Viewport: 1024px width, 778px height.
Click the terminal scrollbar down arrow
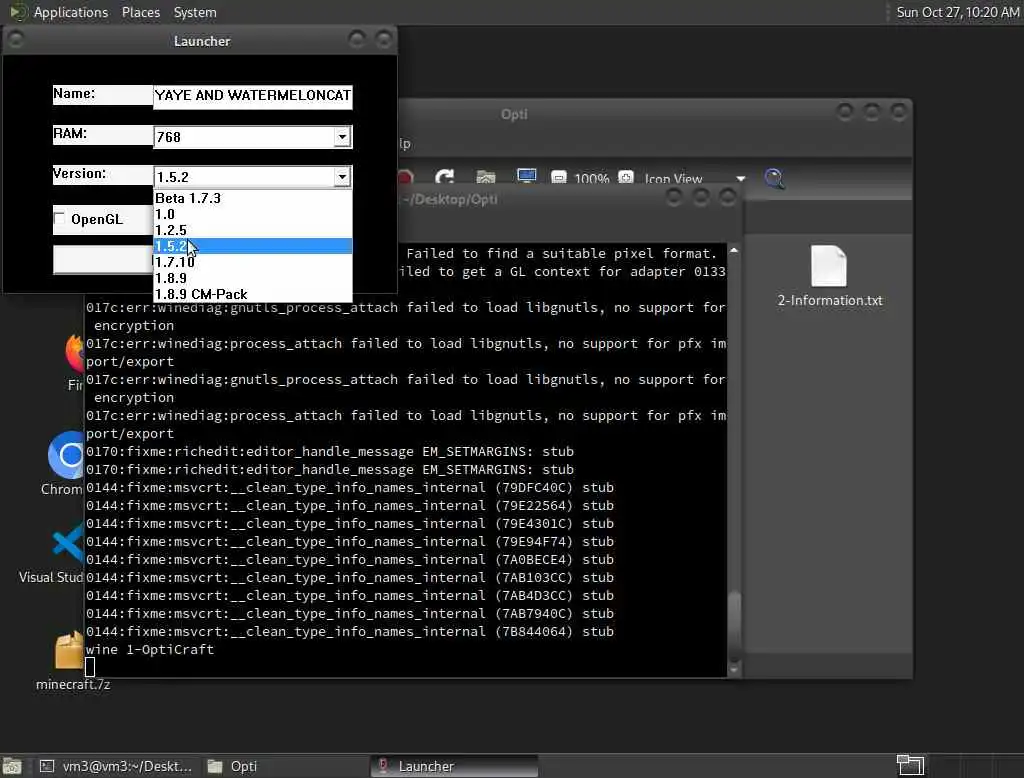coord(734,670)
